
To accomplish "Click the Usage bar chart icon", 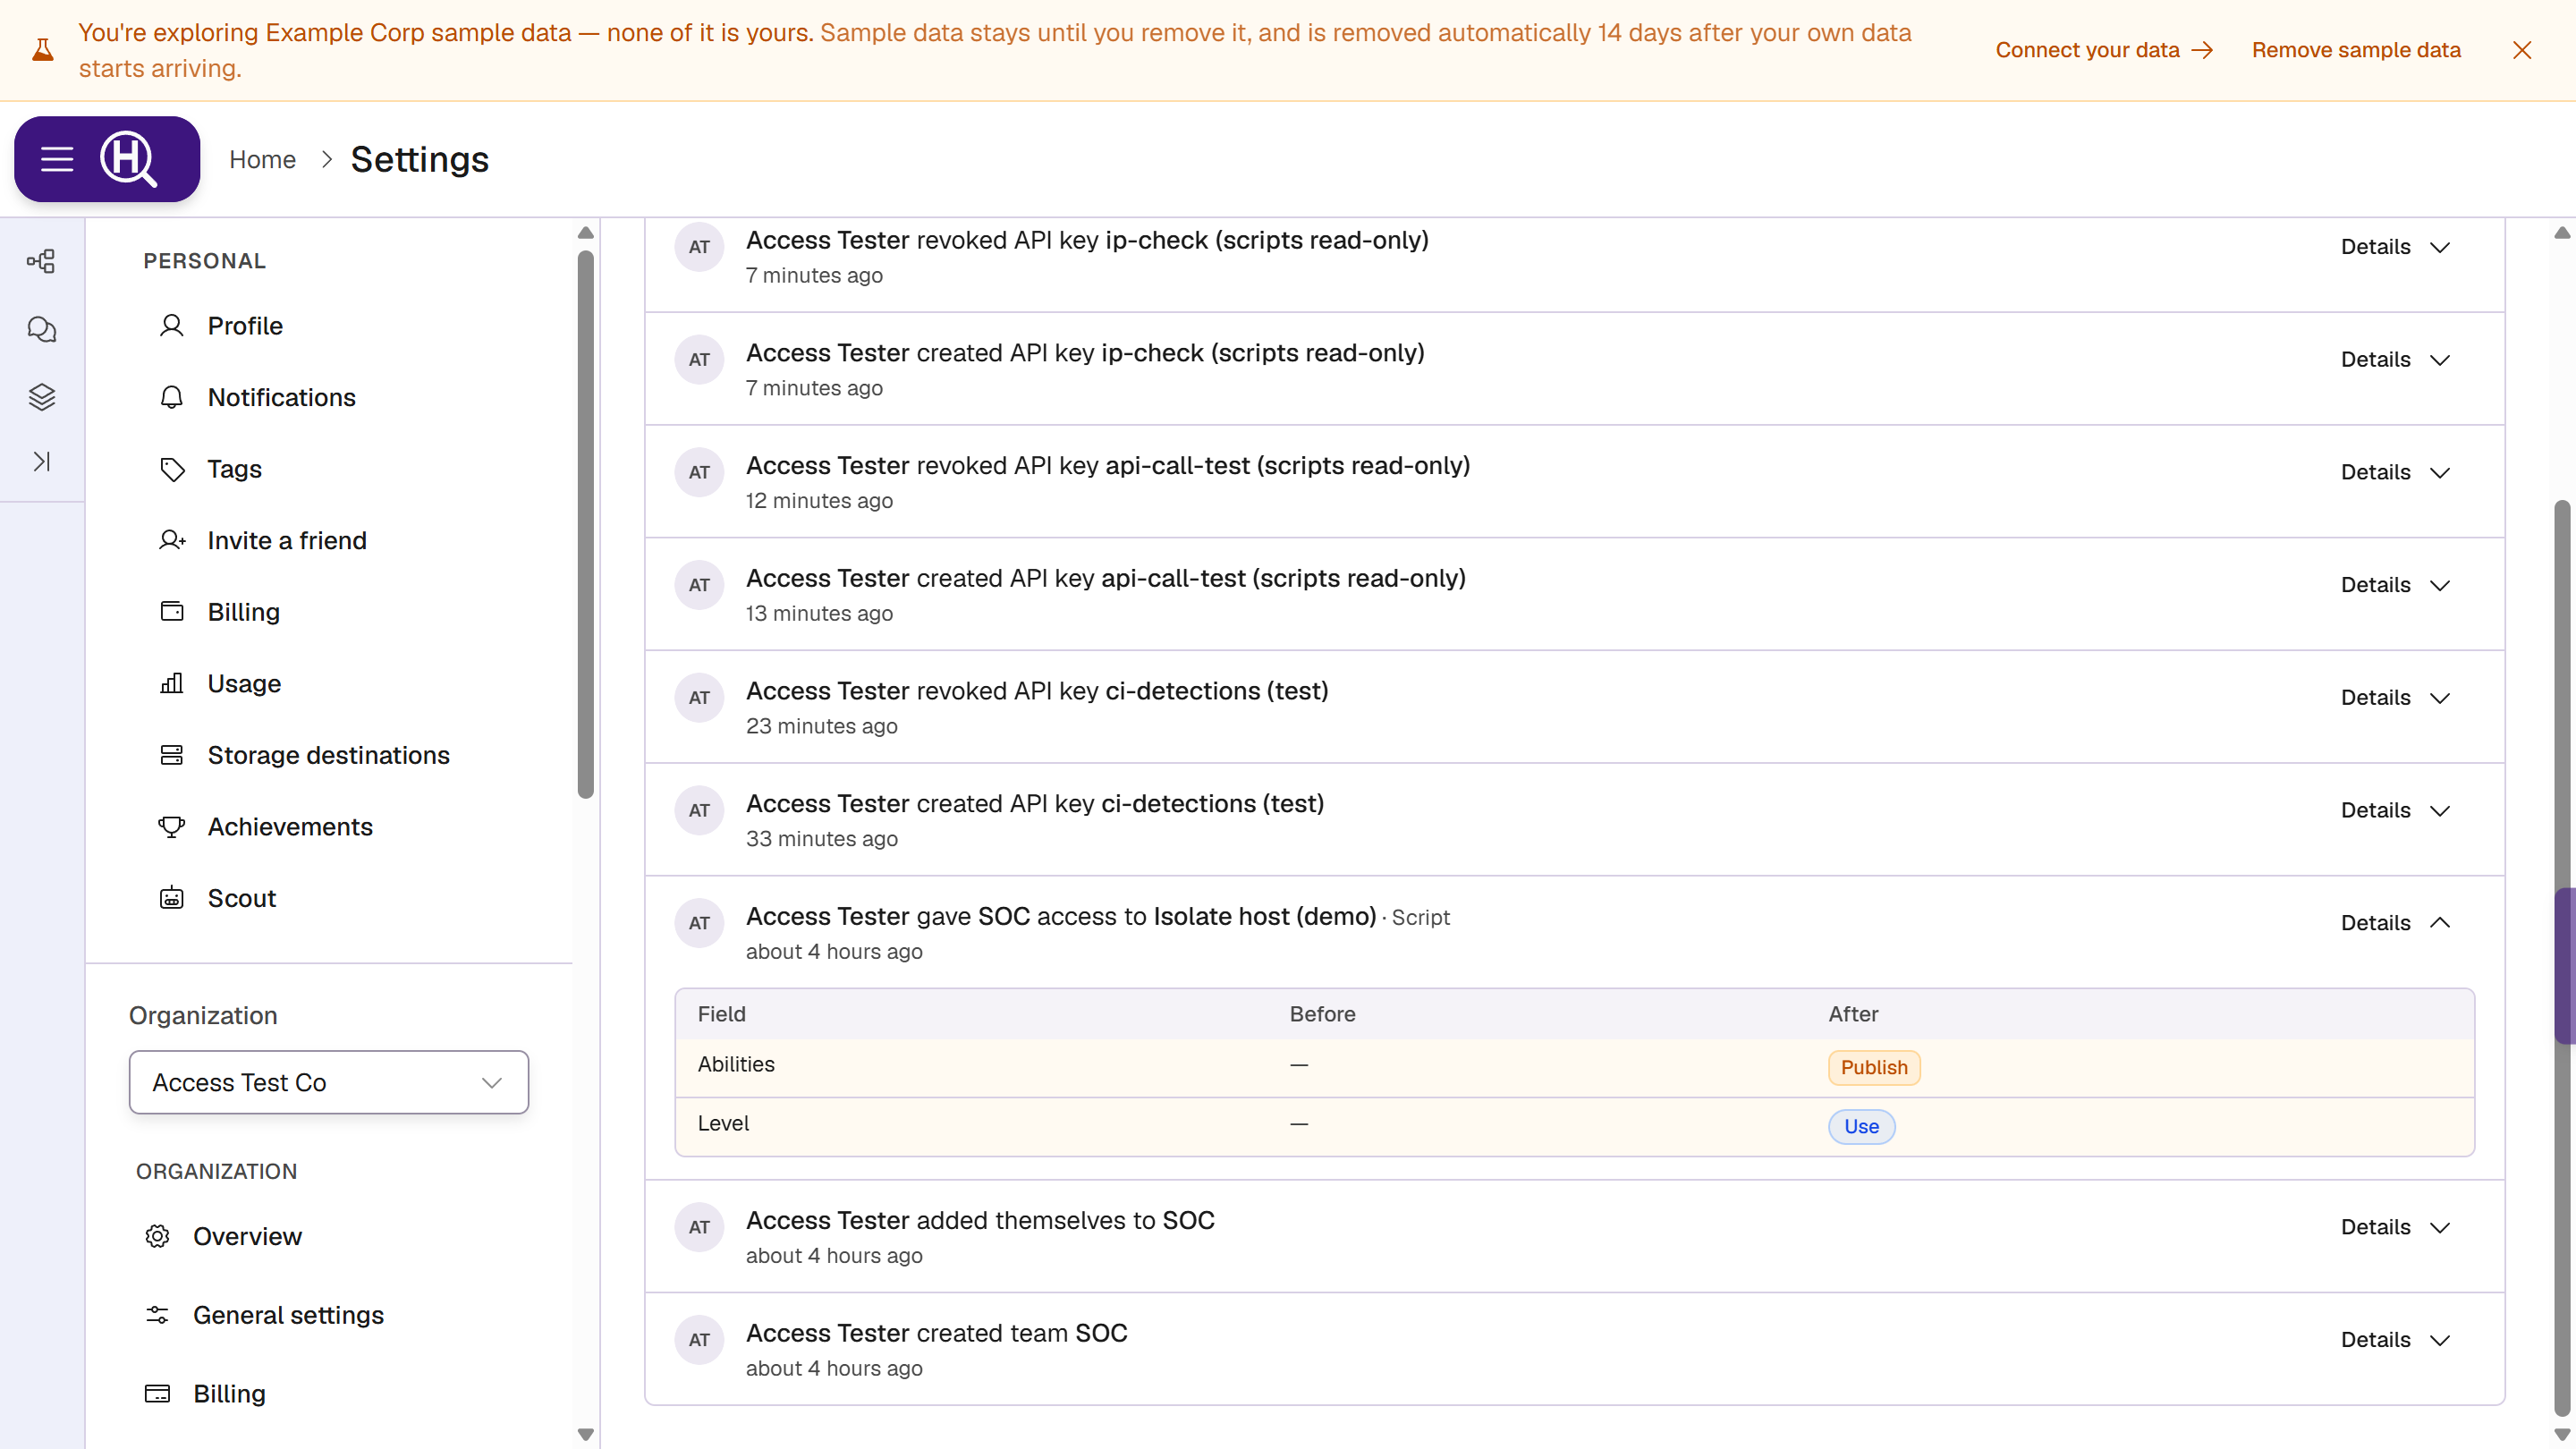I will [x=172, y=683].
